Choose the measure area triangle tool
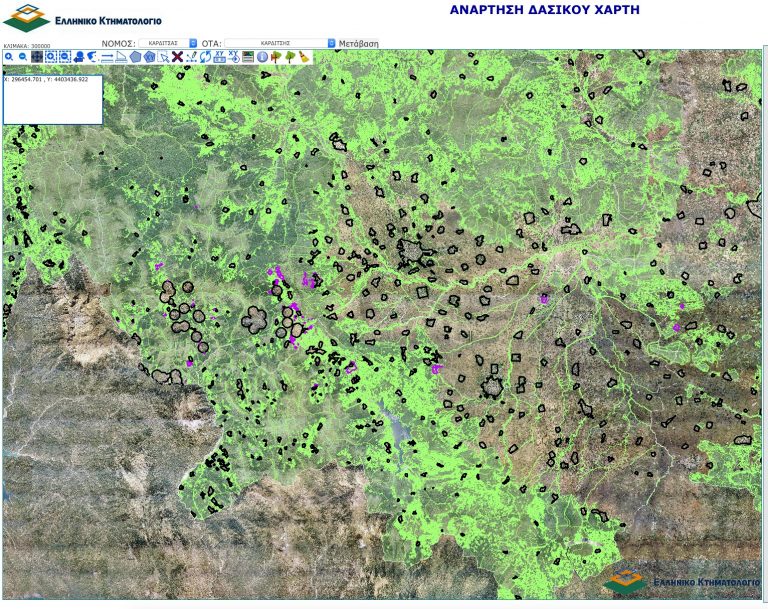Screen dimensions: 768x609 121,57
